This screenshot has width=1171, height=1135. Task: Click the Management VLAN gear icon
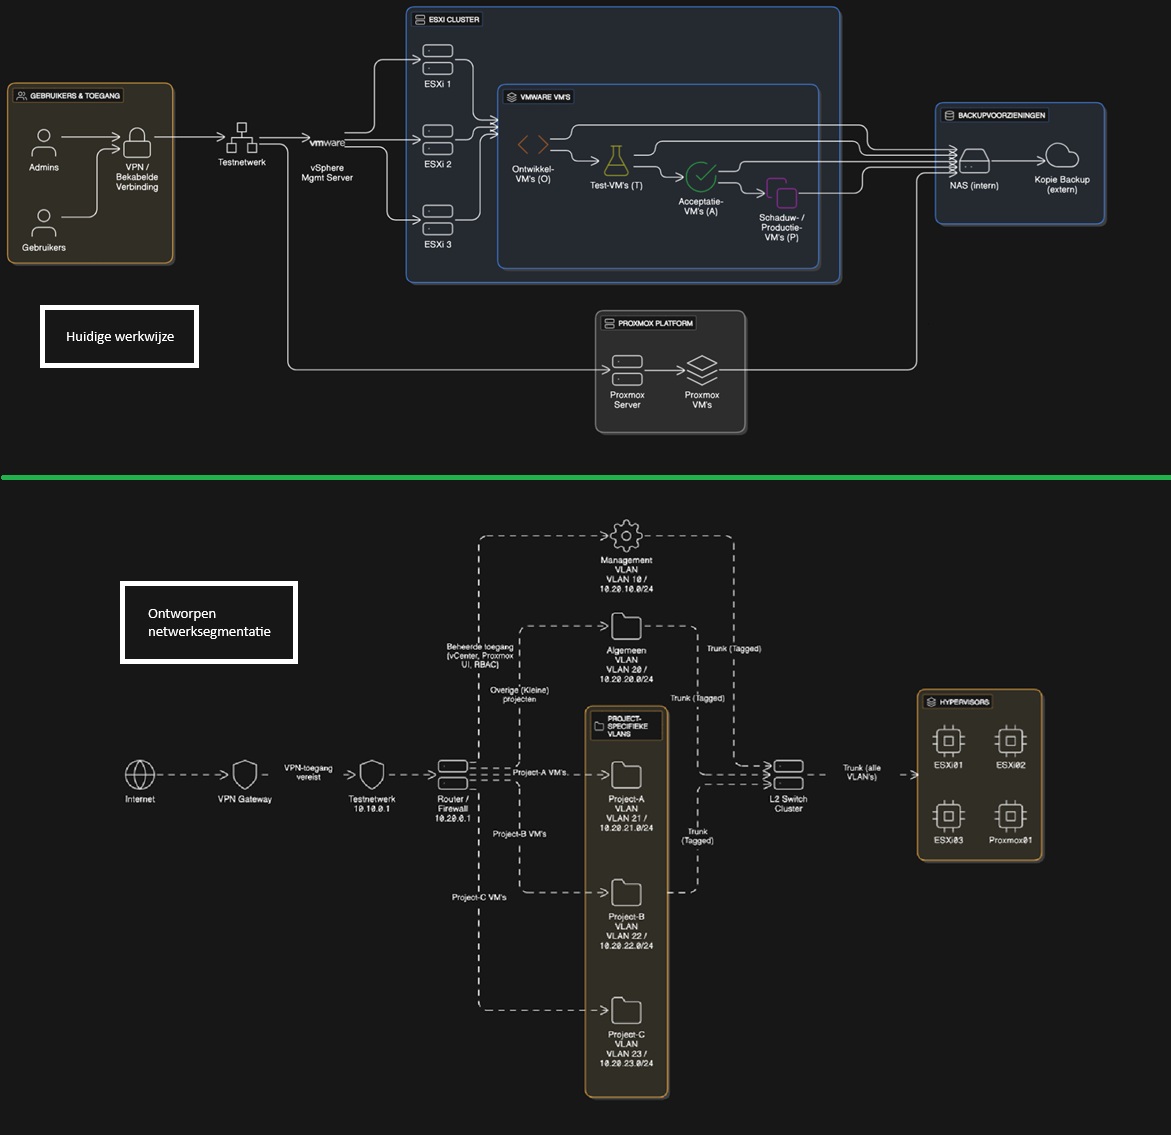pyautogui.click(x=626, y=535)
